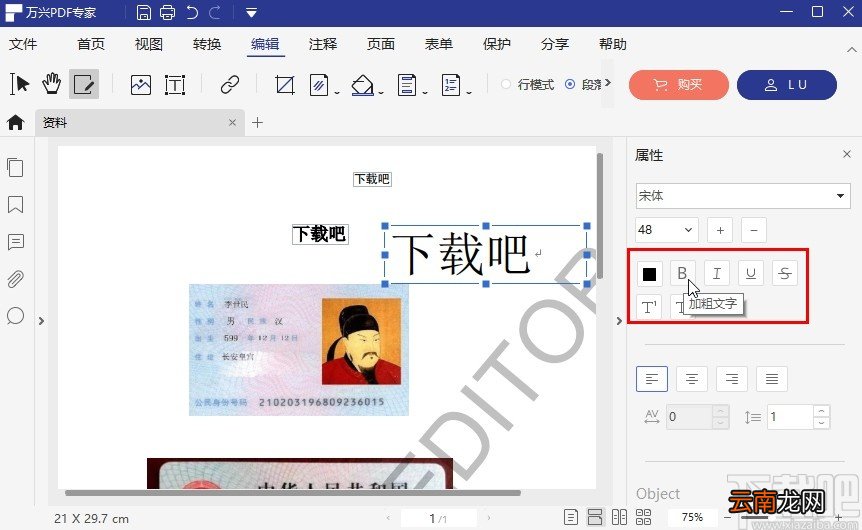Switch to the 分享 tab
This screenshot has height=530, width=862.
555,44
